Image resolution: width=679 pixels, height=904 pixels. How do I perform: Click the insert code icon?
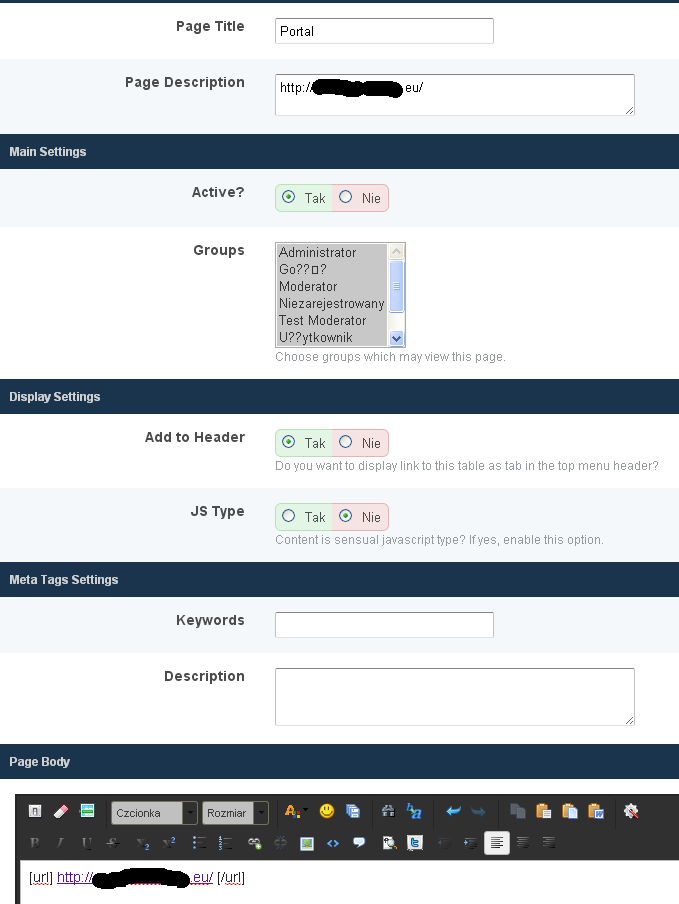(x=333, y=843)
